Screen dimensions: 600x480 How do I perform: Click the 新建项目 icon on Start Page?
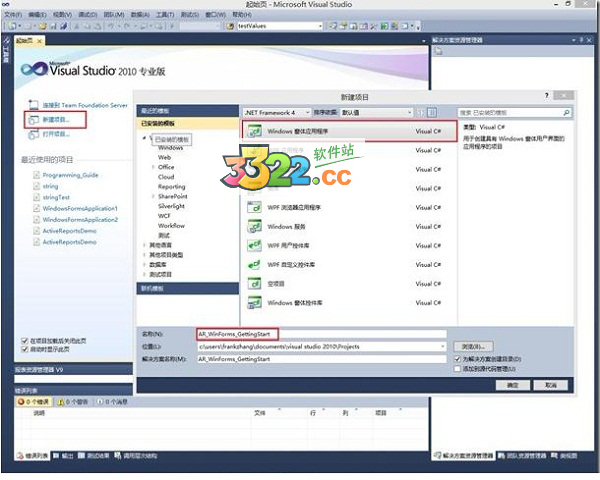[33, 120]
